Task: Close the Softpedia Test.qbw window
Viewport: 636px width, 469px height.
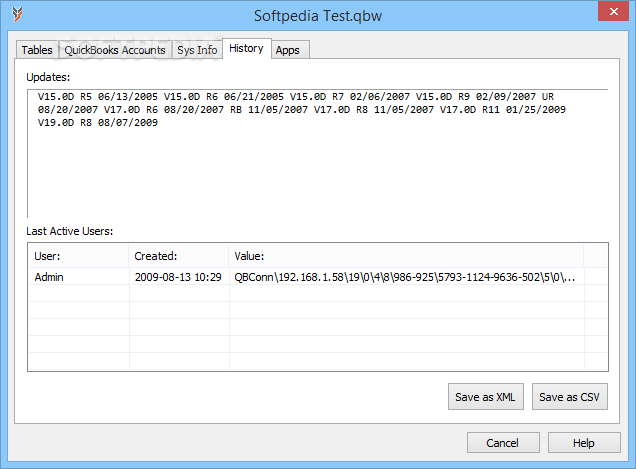Action: pyautogui.click(x=613, y=11)
